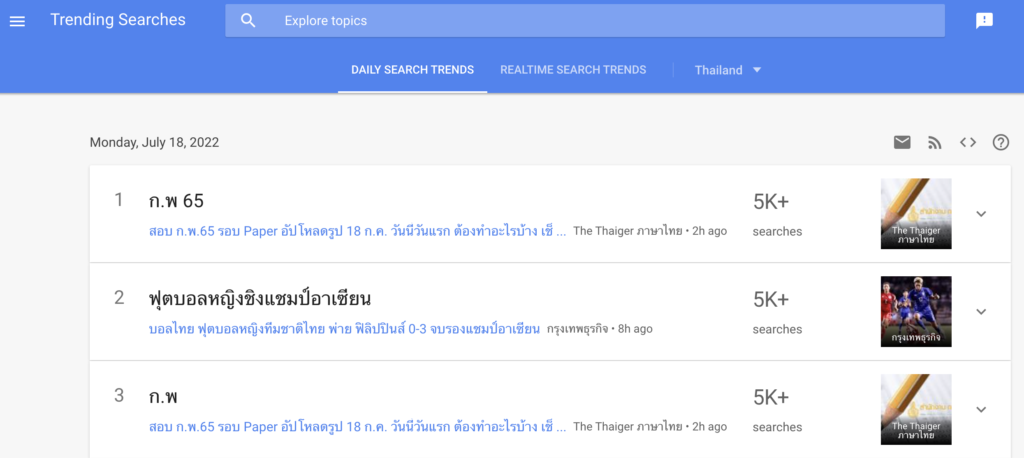
Task: Open the RSS feed icon
Action: [x=935, y=142]
